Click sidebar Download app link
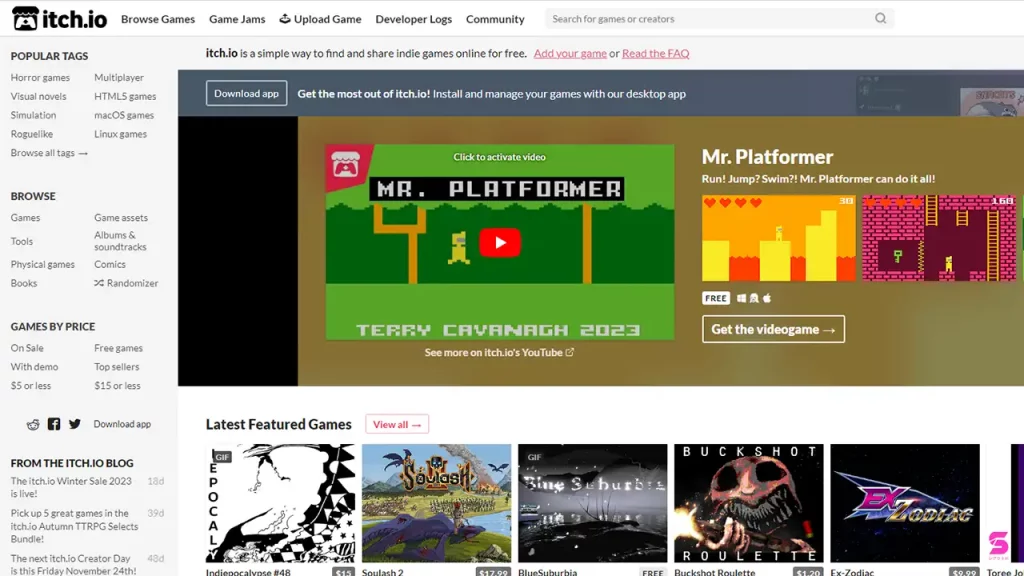The width and height of the screenshot is (1024, 576). click(x=122, y=424)
